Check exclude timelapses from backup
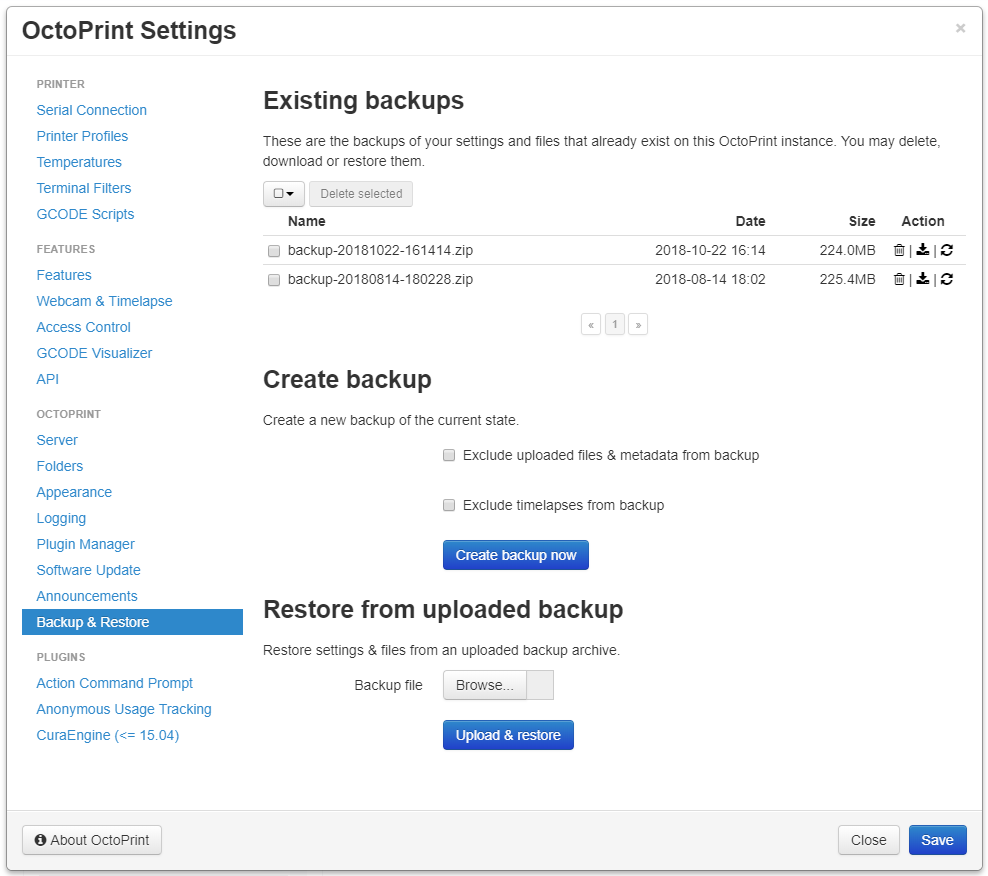988x876 pixels. tap(449, 505)
